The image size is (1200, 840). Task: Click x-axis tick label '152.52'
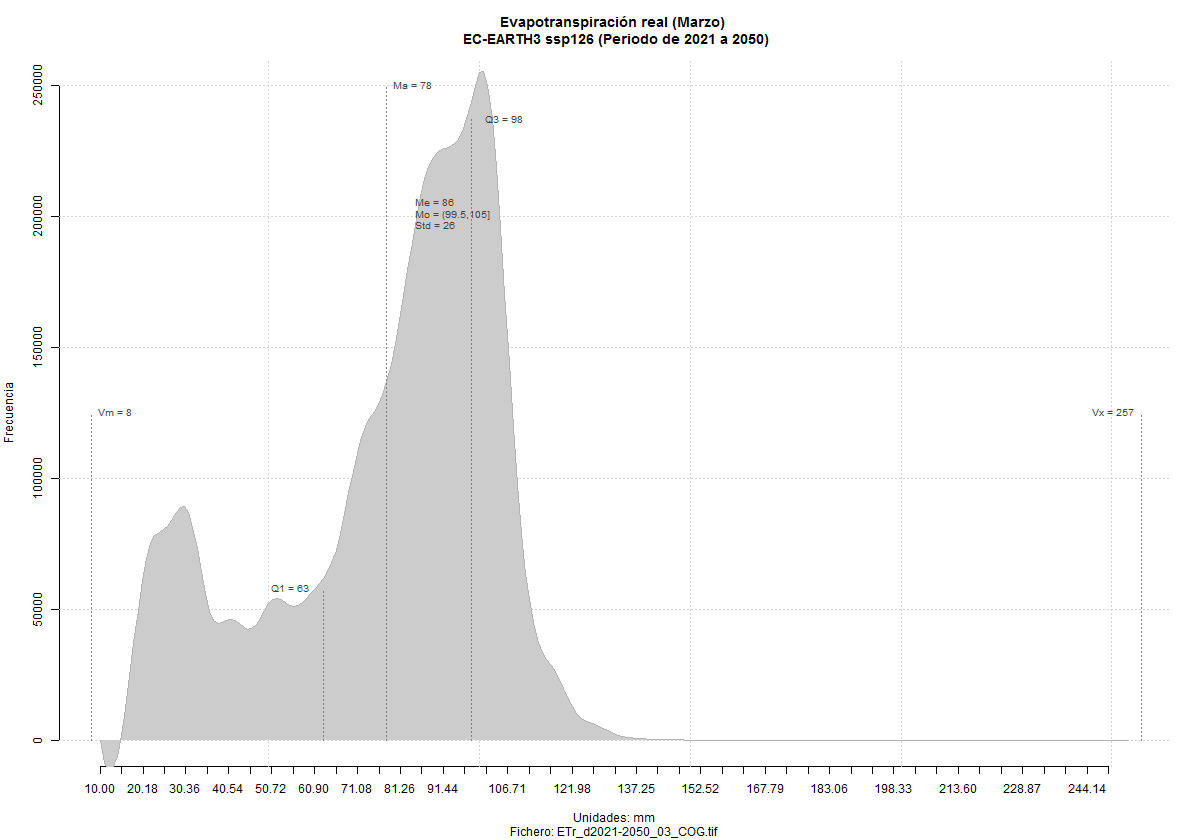(x=700, y=789)
